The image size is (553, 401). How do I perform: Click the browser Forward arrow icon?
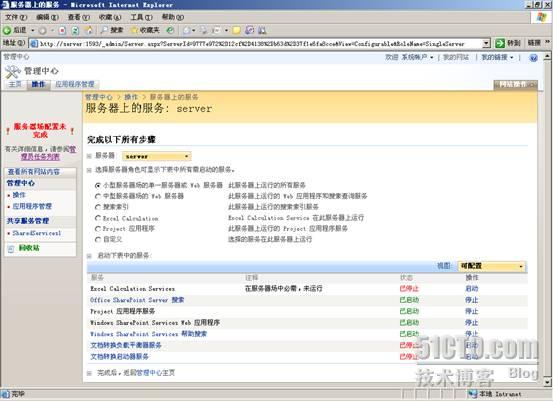point(42,31)
